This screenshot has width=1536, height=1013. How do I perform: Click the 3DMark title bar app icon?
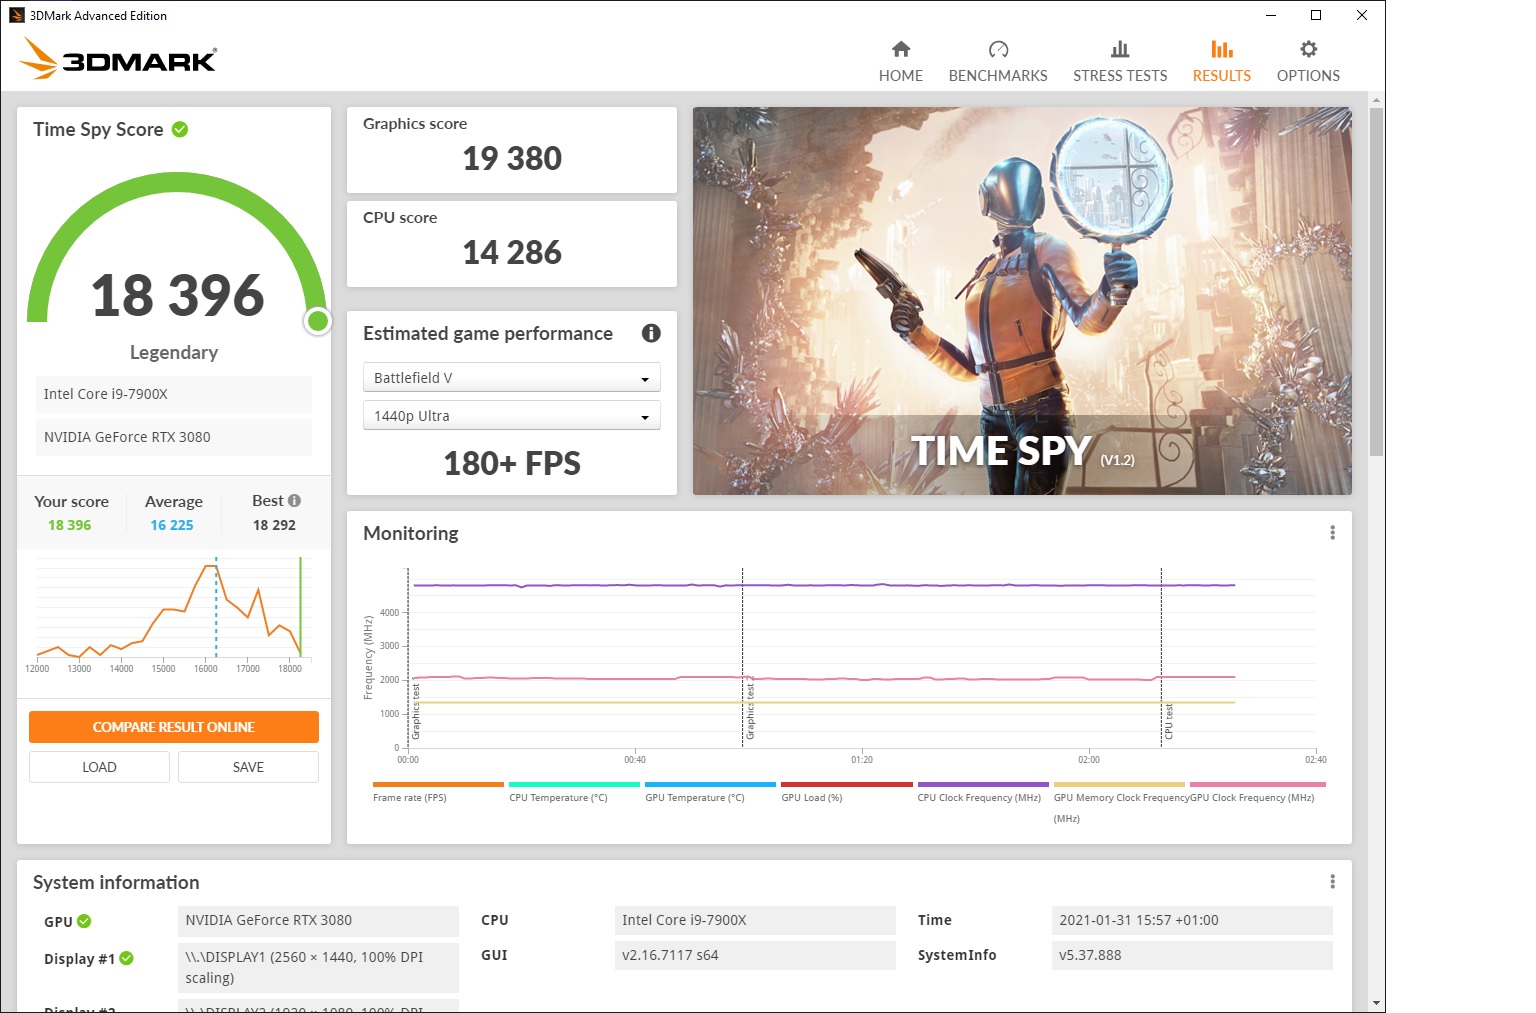coord(16,15)
